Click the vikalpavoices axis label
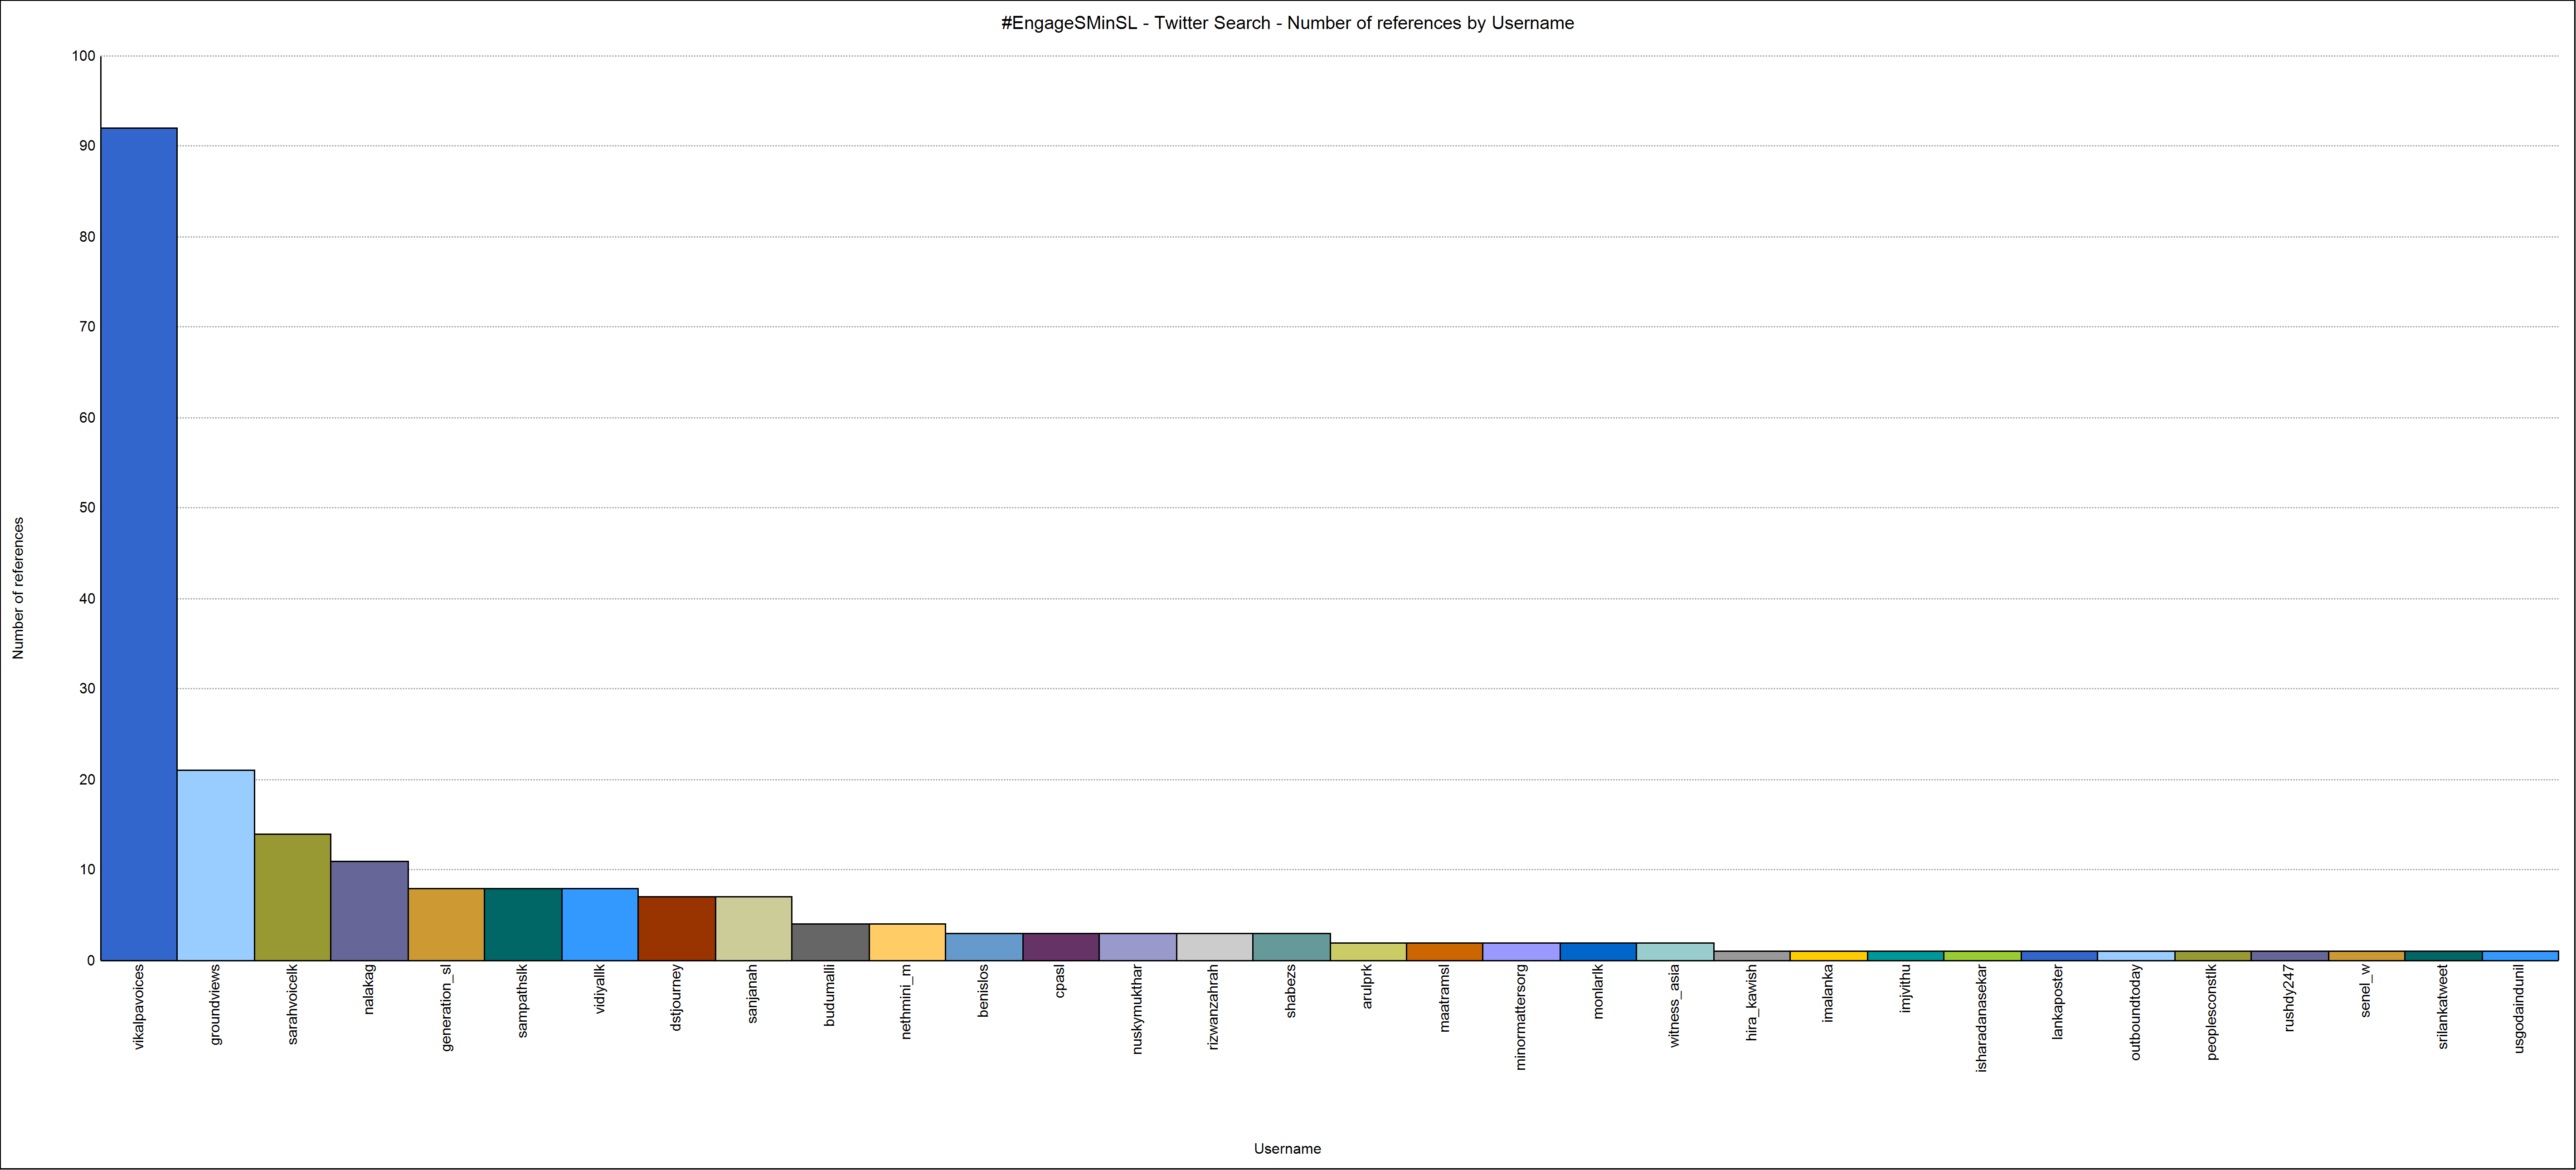The width and height of the screenshot is (2576, 1170). [139, 1007]
